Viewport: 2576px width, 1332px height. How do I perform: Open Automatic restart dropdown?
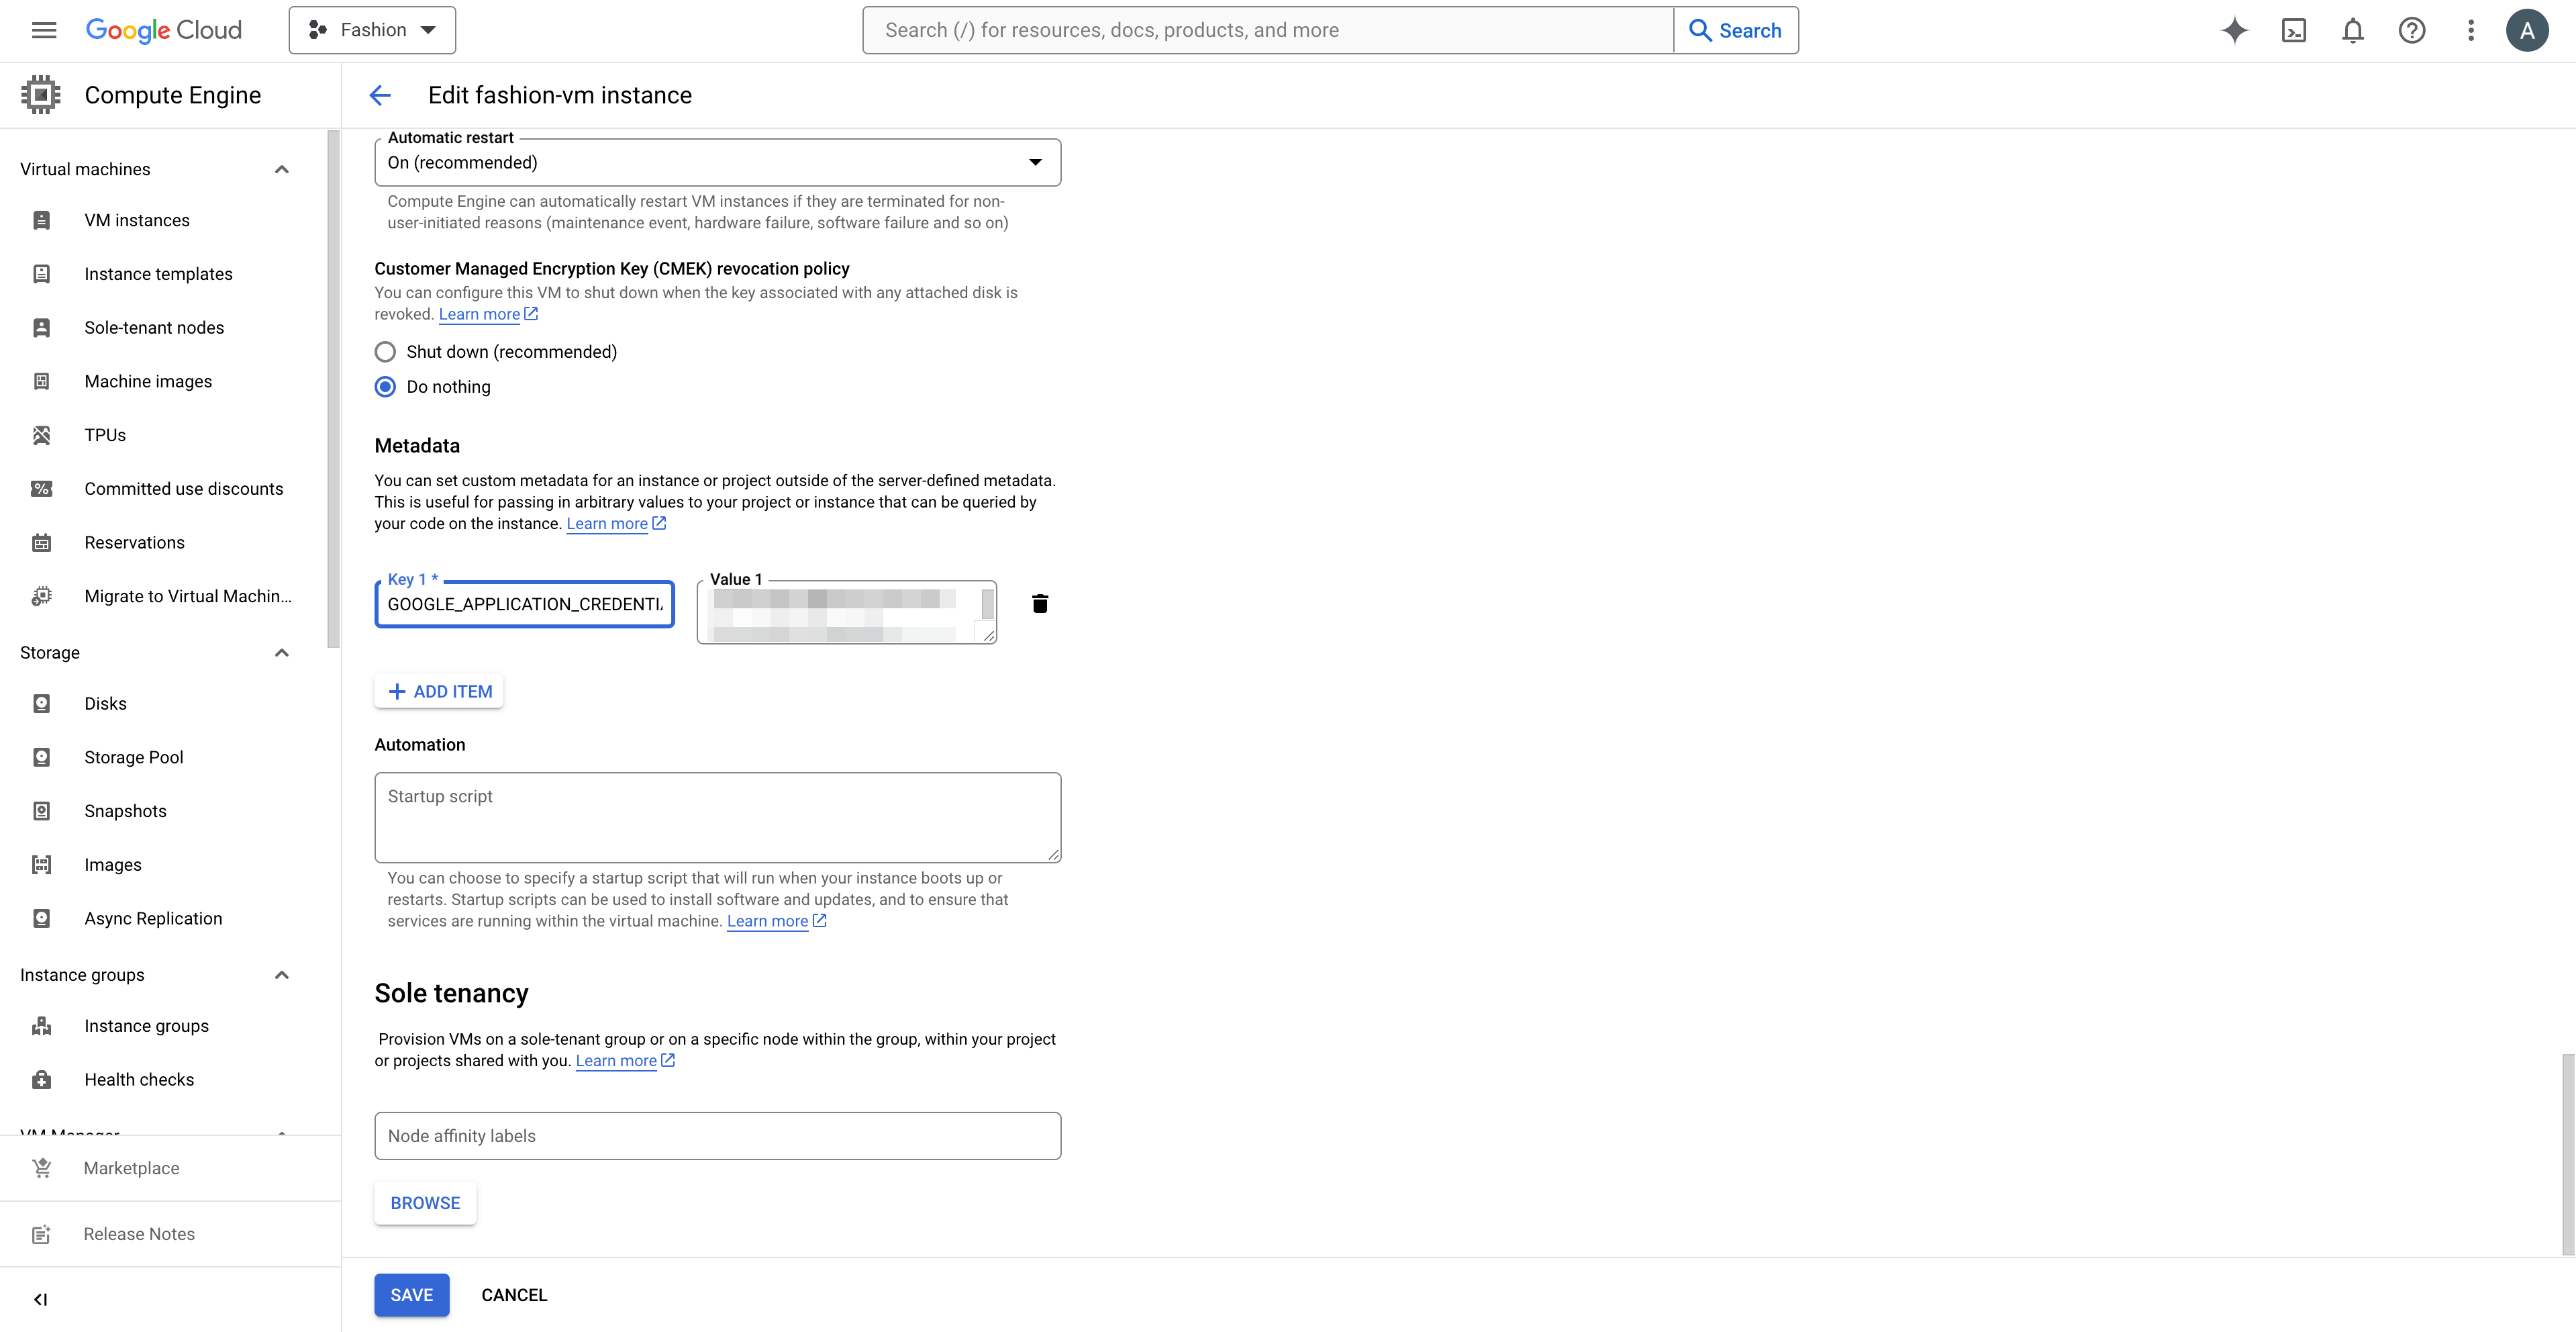717,162
